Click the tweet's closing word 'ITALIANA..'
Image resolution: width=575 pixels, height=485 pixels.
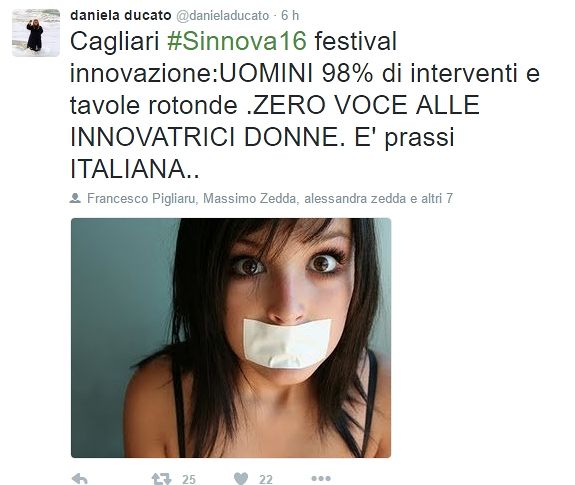point(135,169)
